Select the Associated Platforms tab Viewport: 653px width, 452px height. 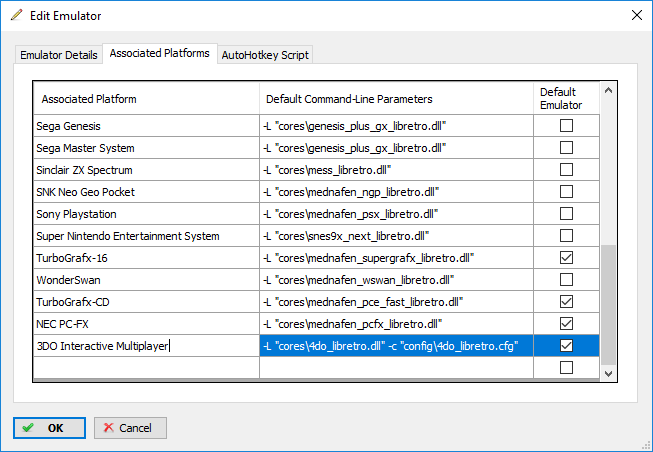(x=160, y=53)
